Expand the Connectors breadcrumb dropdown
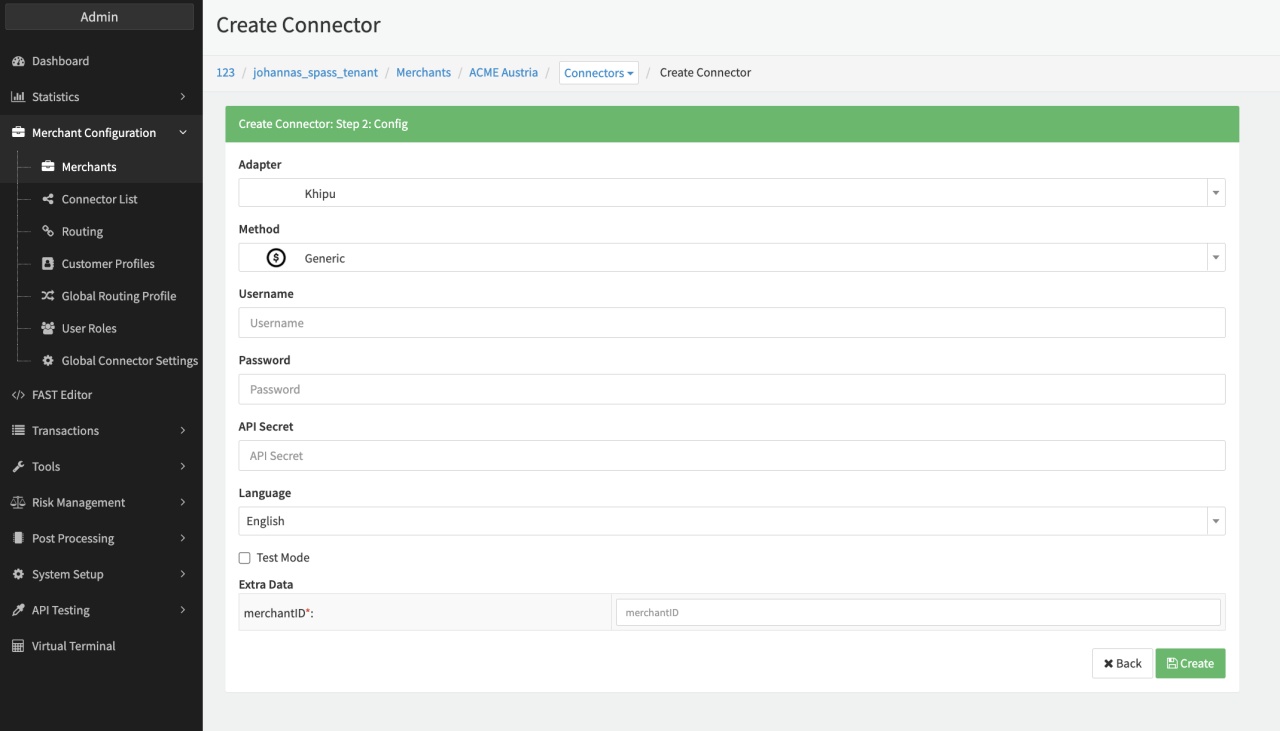 [598, 73]
